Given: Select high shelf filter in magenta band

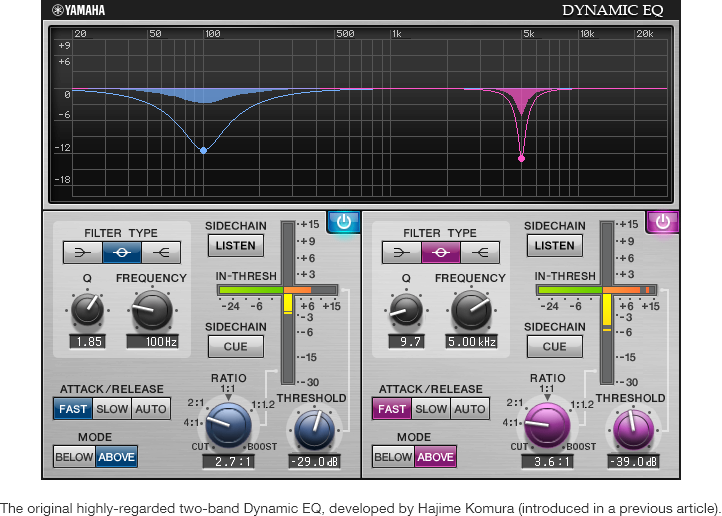Looking at the screenshot, I should click(480, 252).
